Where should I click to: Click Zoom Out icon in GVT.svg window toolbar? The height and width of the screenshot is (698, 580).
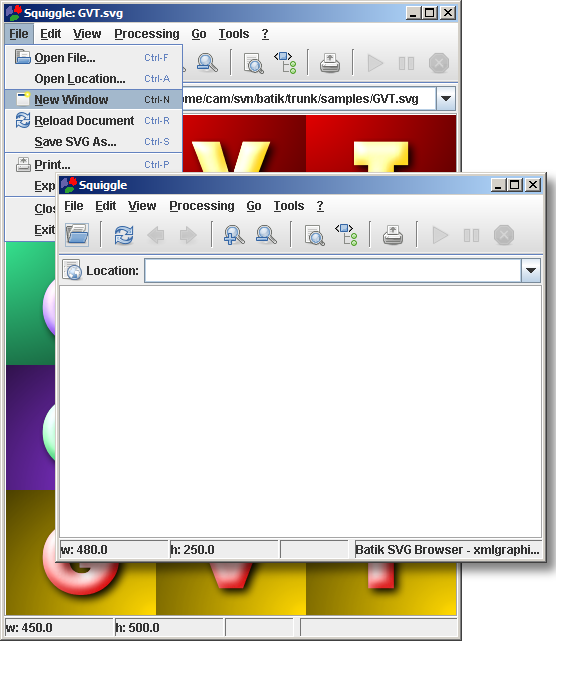pos(207,63)
